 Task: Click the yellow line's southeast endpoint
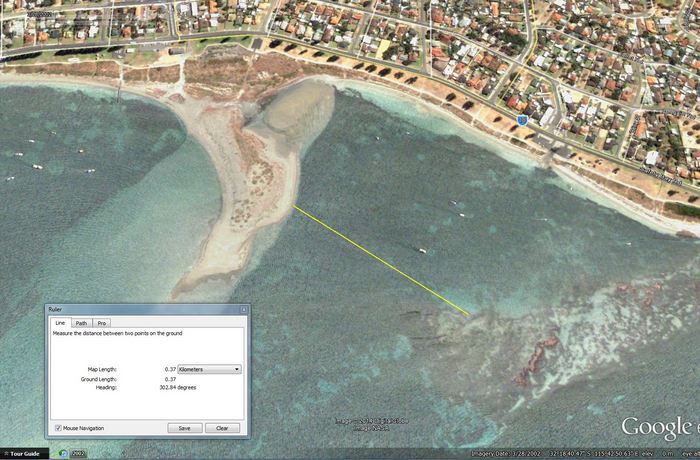tap(467, 314)
